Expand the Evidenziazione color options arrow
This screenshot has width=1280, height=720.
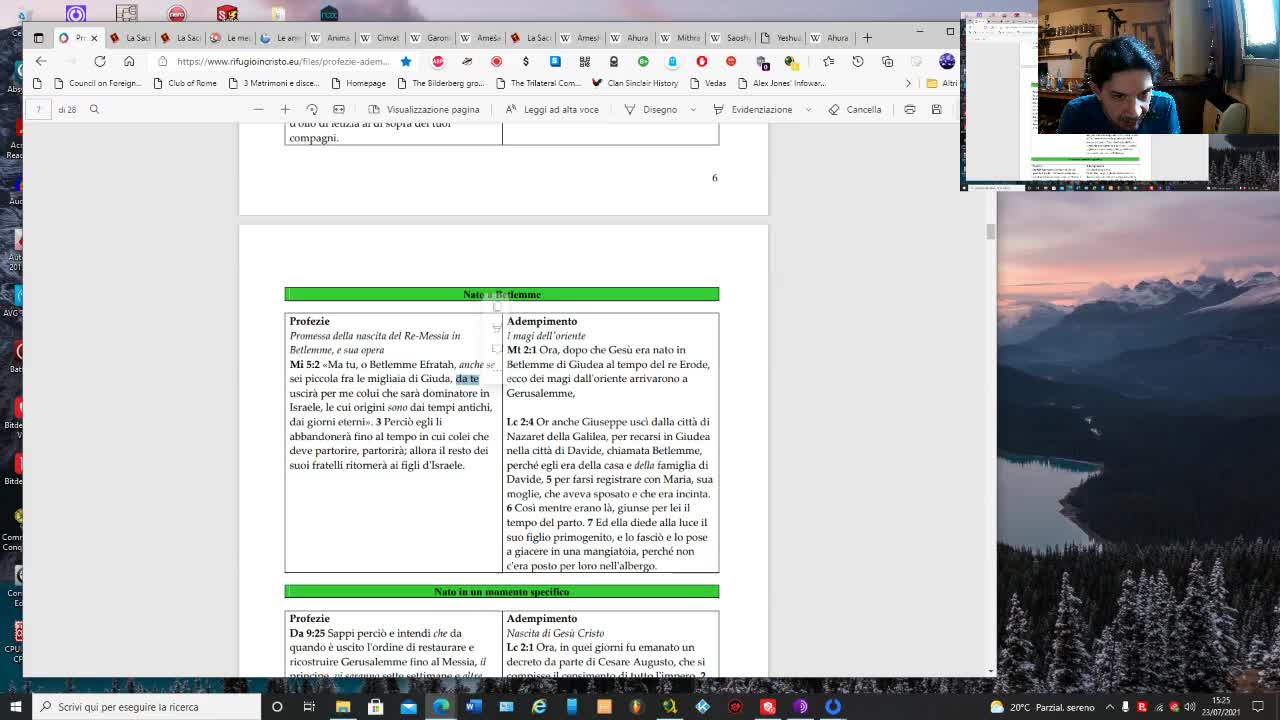808,109
